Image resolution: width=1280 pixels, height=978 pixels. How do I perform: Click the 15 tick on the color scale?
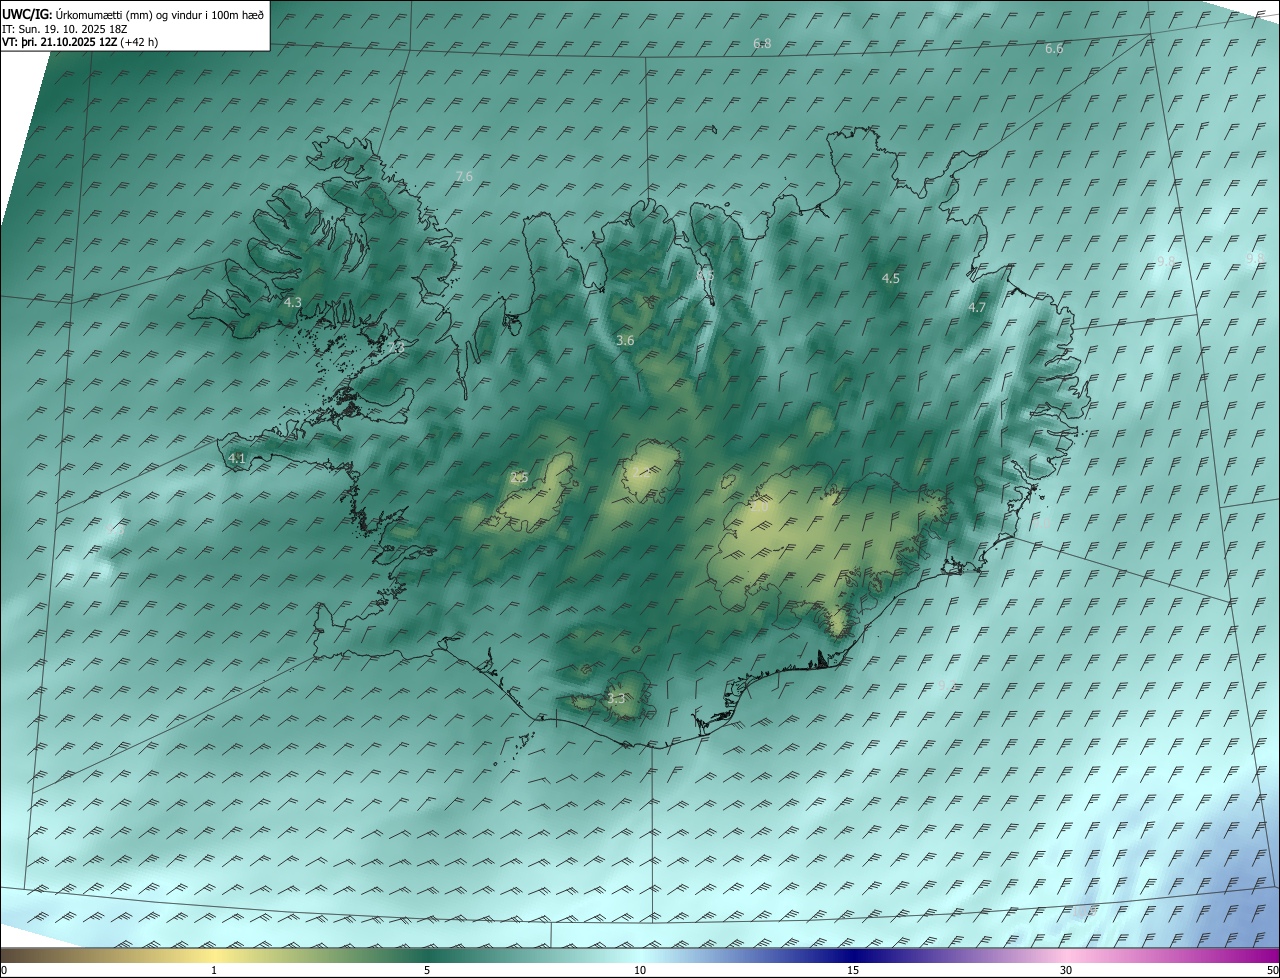[853, 970]
